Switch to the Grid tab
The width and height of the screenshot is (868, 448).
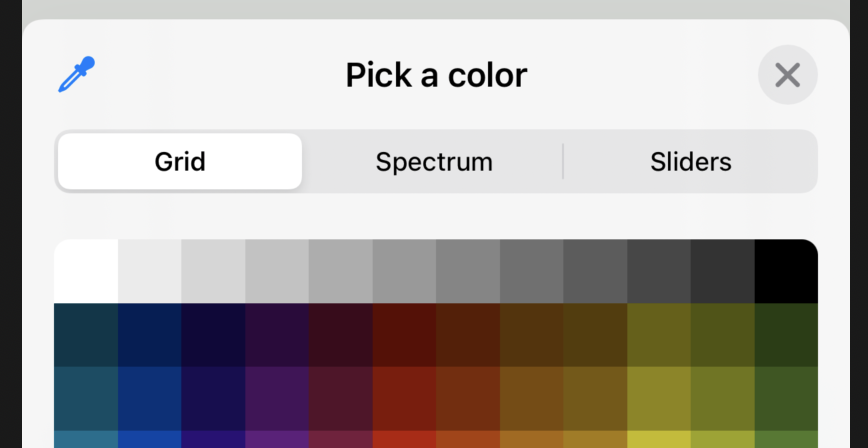point(180,161)
